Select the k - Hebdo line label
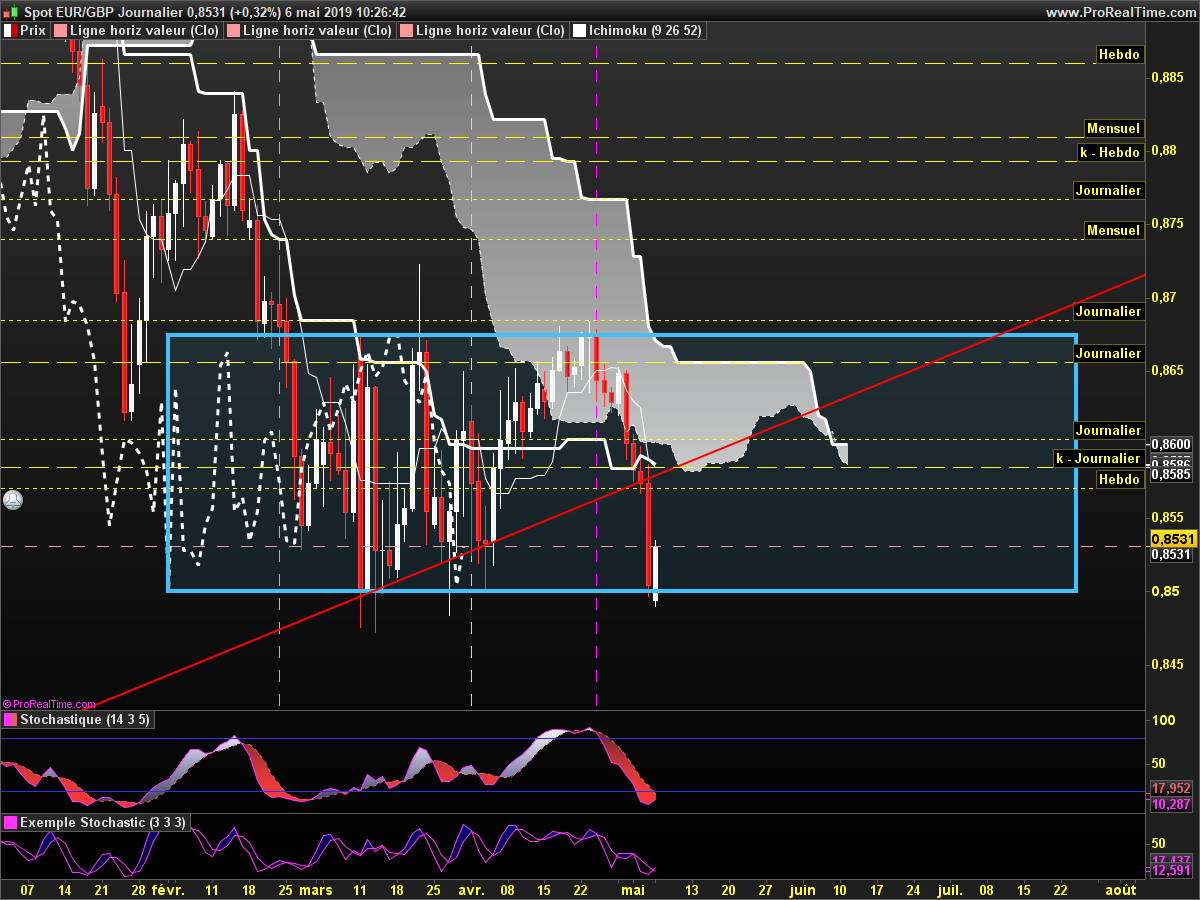The height and width of the screenshot is (900, 1200). [1109, 152]
